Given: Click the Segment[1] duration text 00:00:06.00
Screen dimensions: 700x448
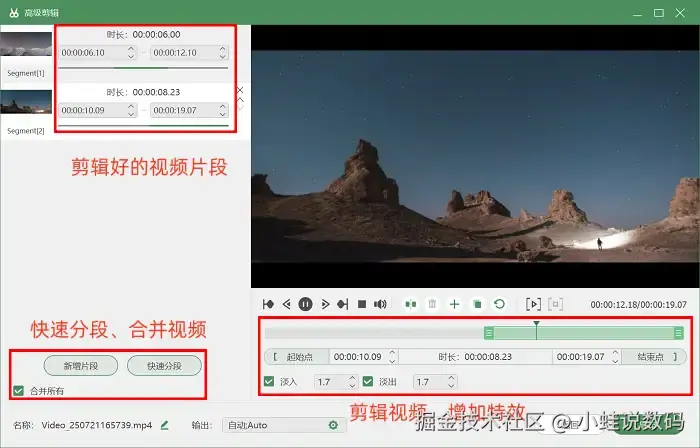Looking at the screenshot, I should tap(156, 34).
